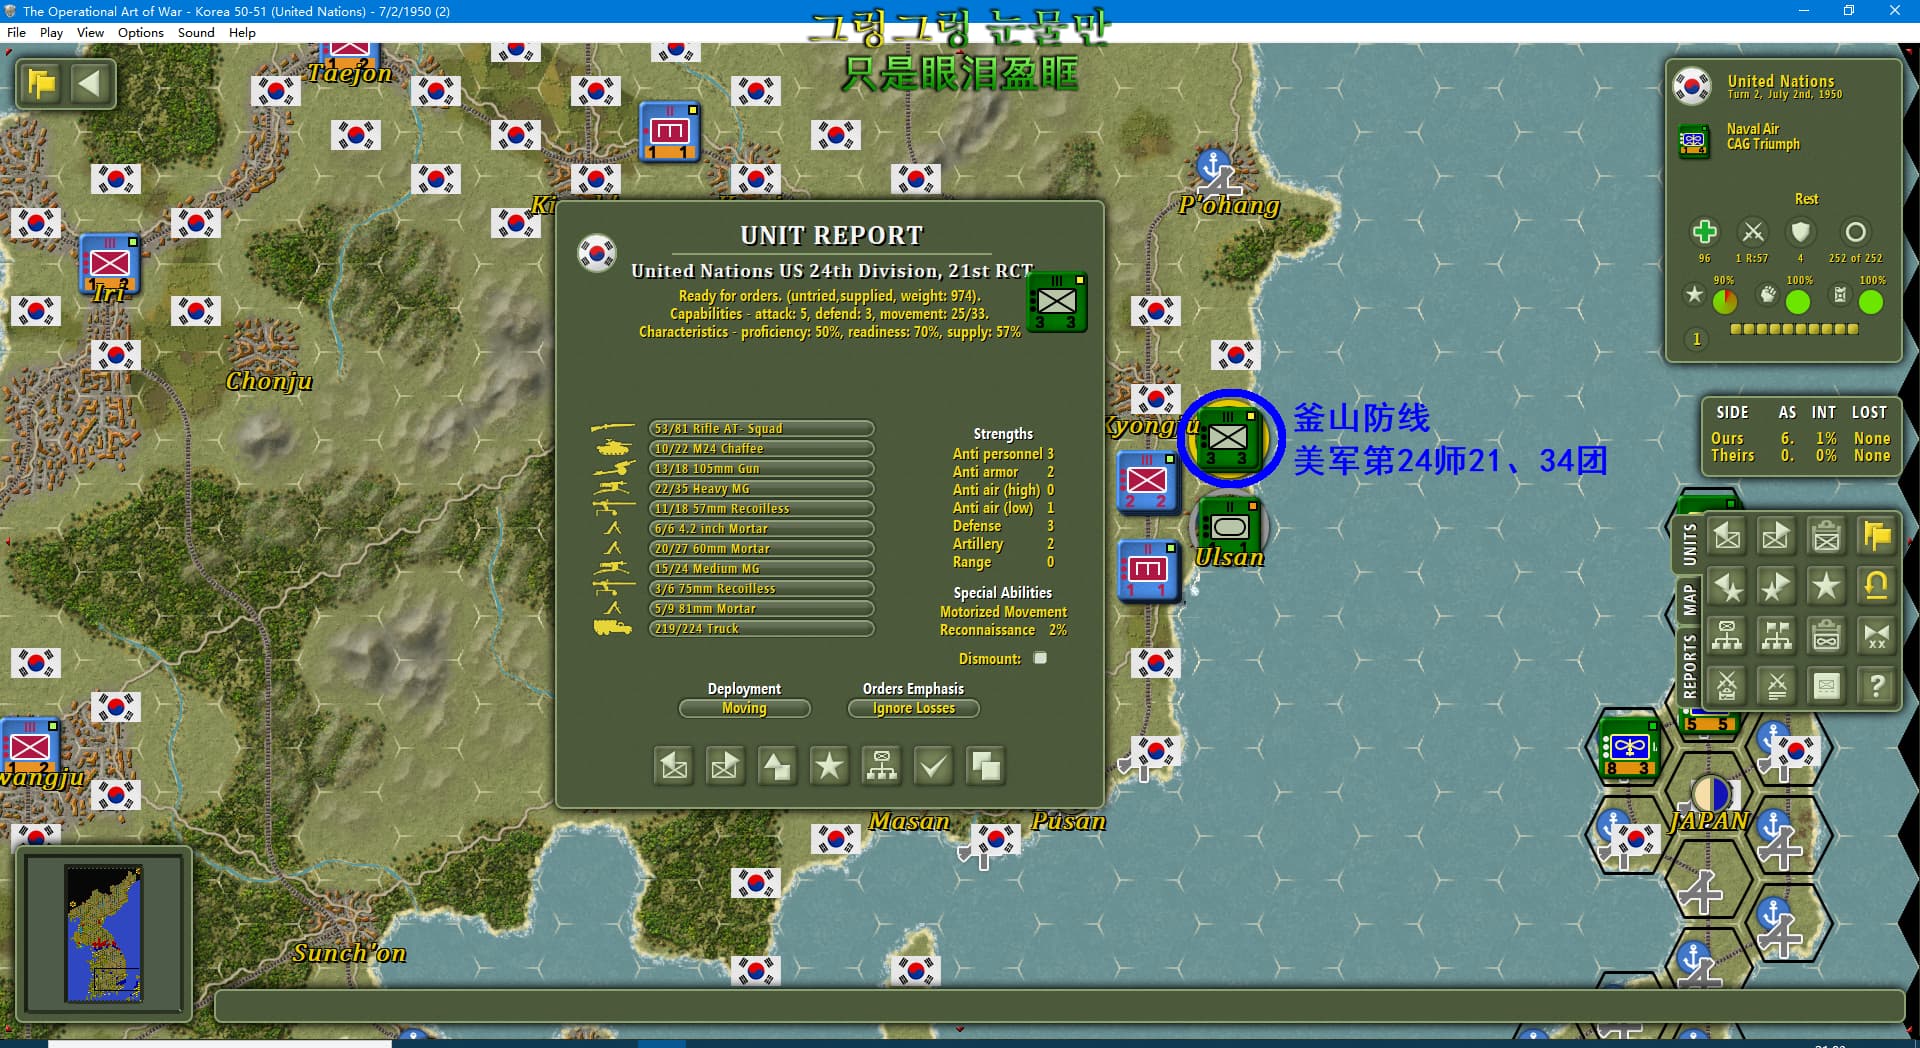Click the 219/224 Truck equipment bar
Viewport: 1920px width, 1048px height.
[x=761, y=628]
